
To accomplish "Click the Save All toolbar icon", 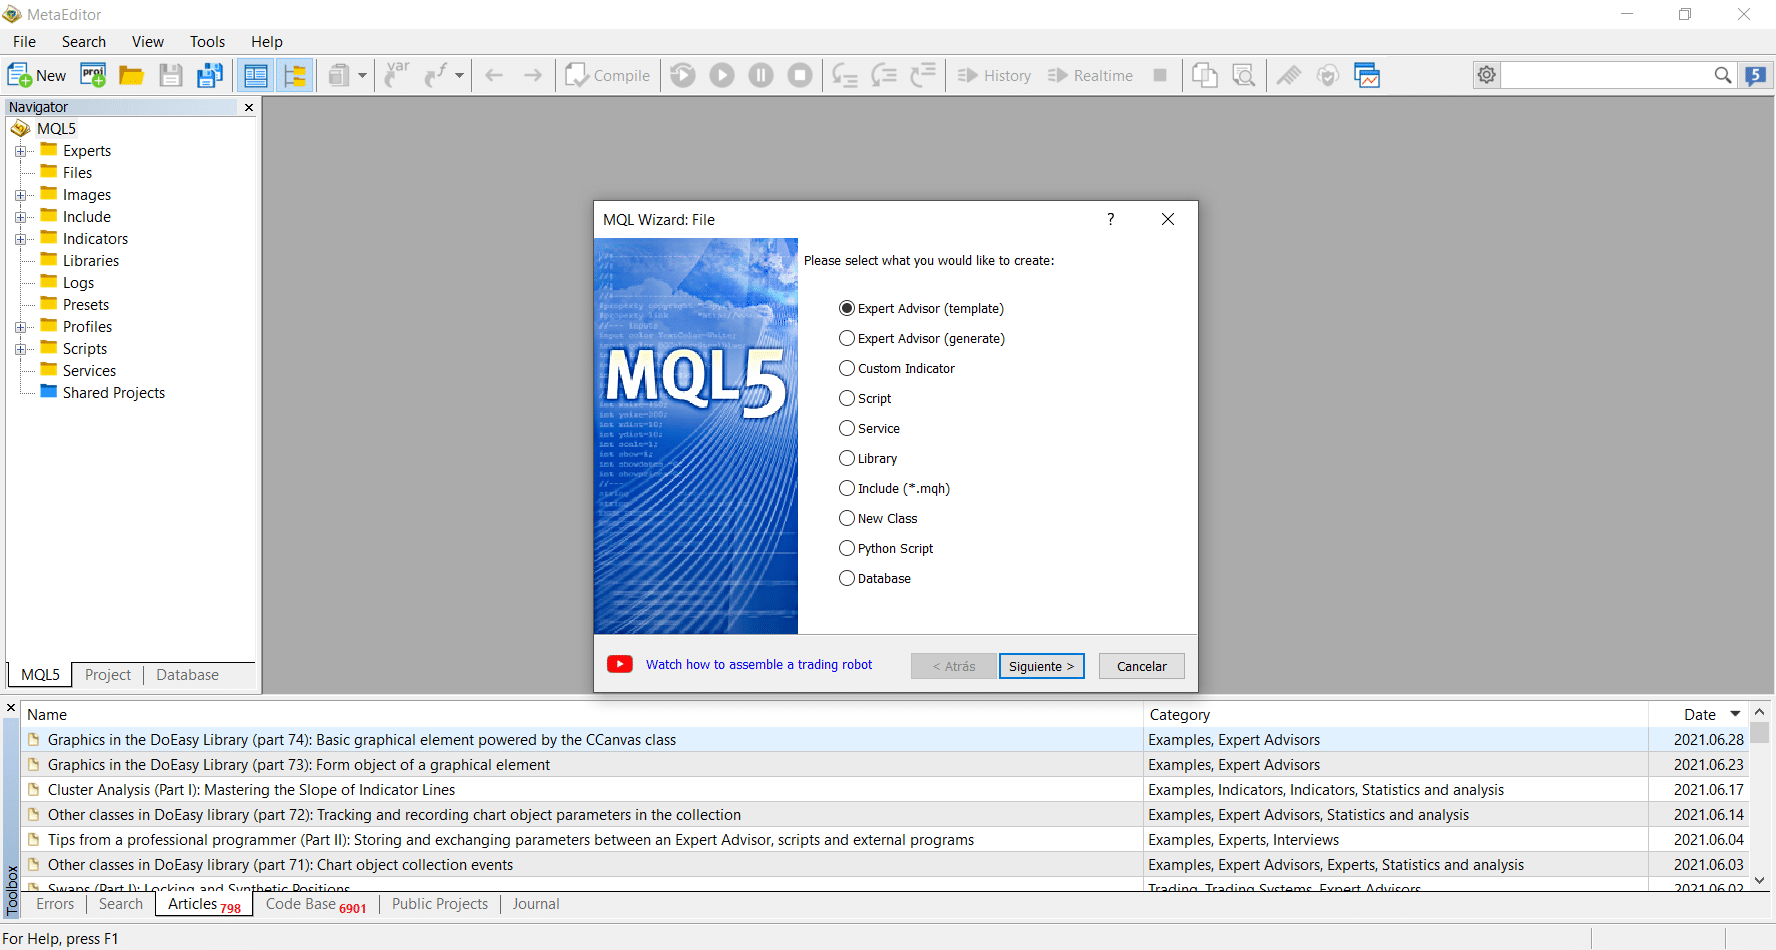I will 210,75.
